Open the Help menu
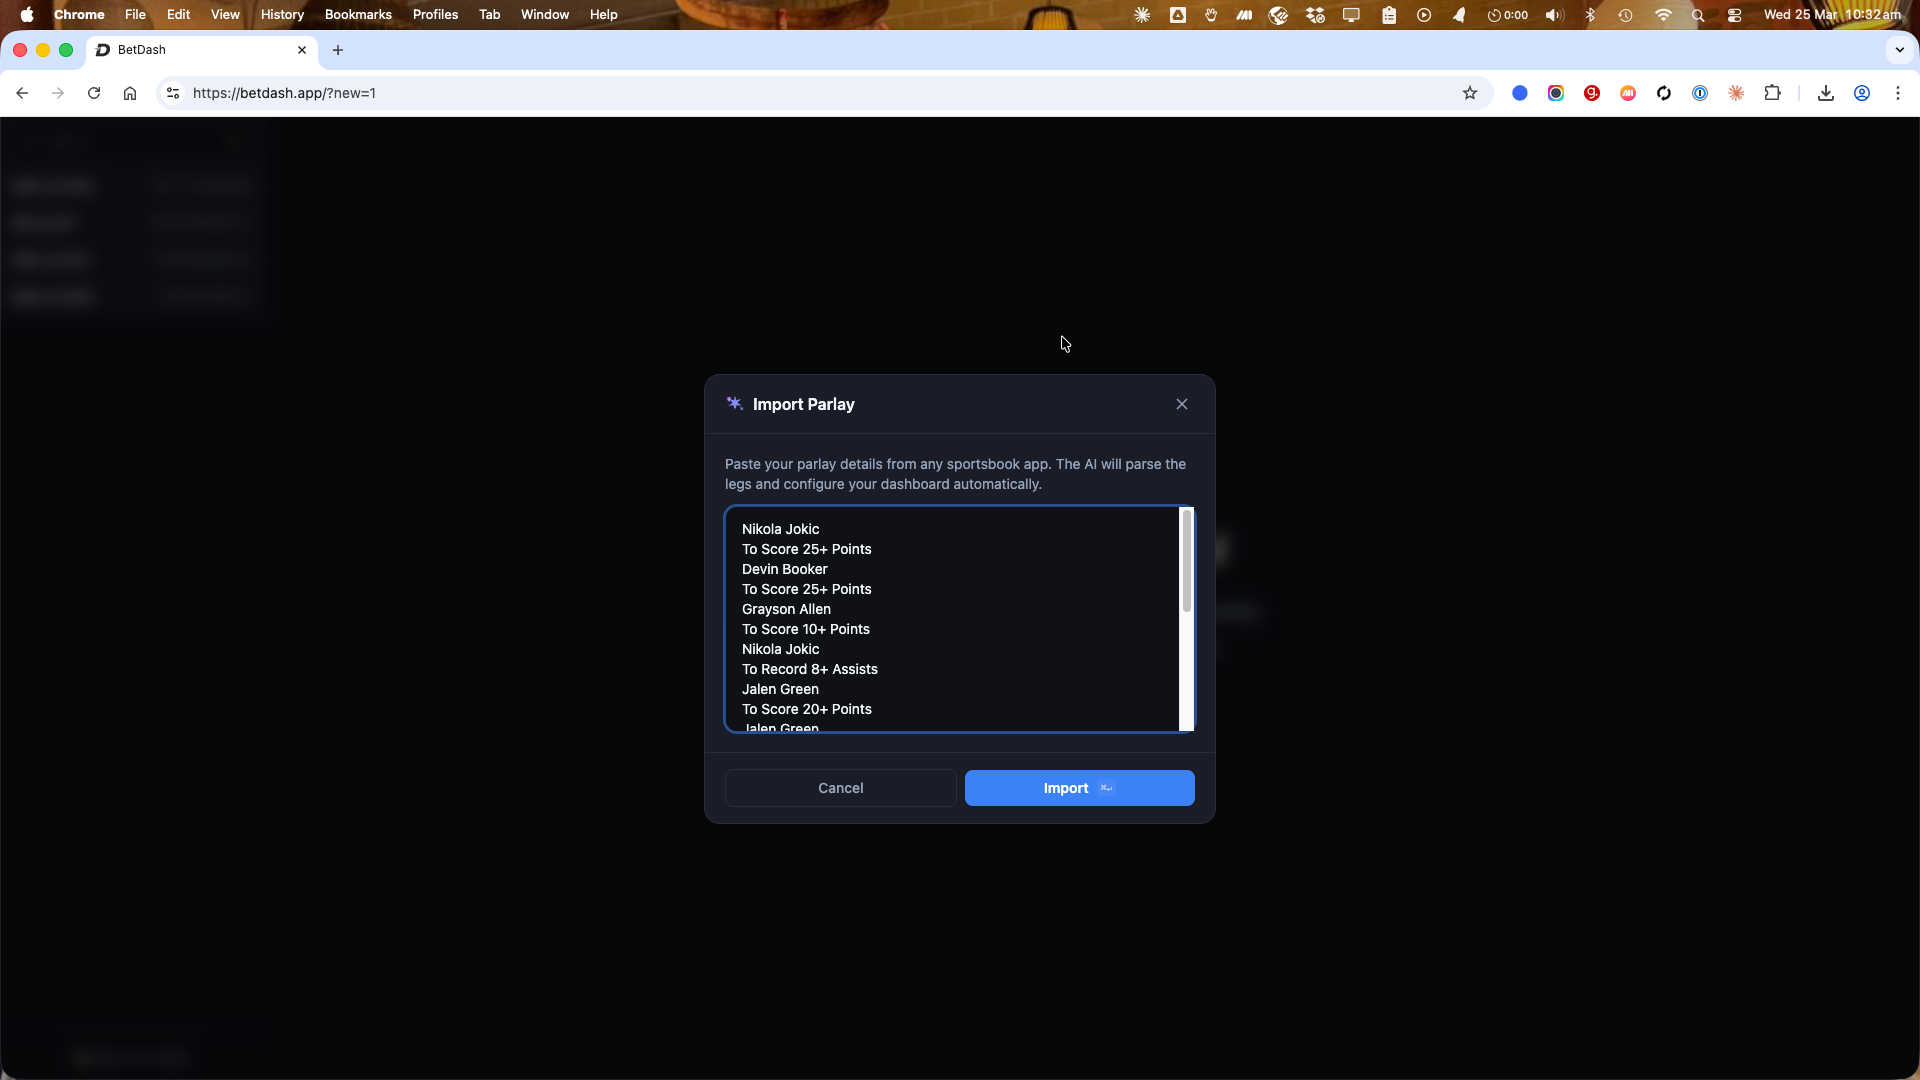The height and width of the screenshot is (1080, 1920). pos(603,15)
